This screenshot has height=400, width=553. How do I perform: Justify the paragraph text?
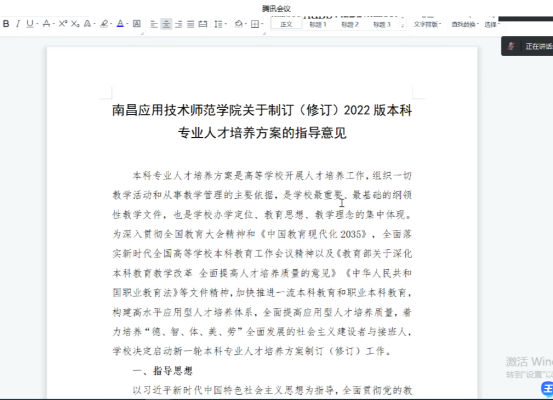coord(190,24)
